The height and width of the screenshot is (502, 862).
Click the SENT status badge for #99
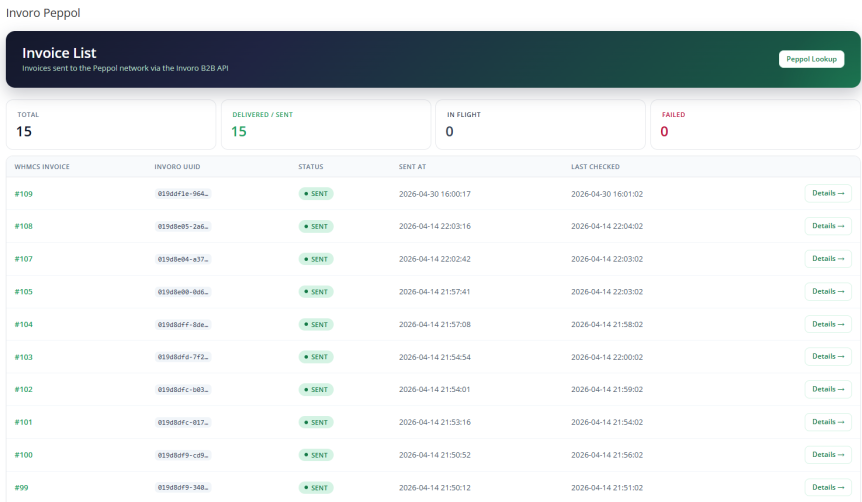tap(316, 488)
